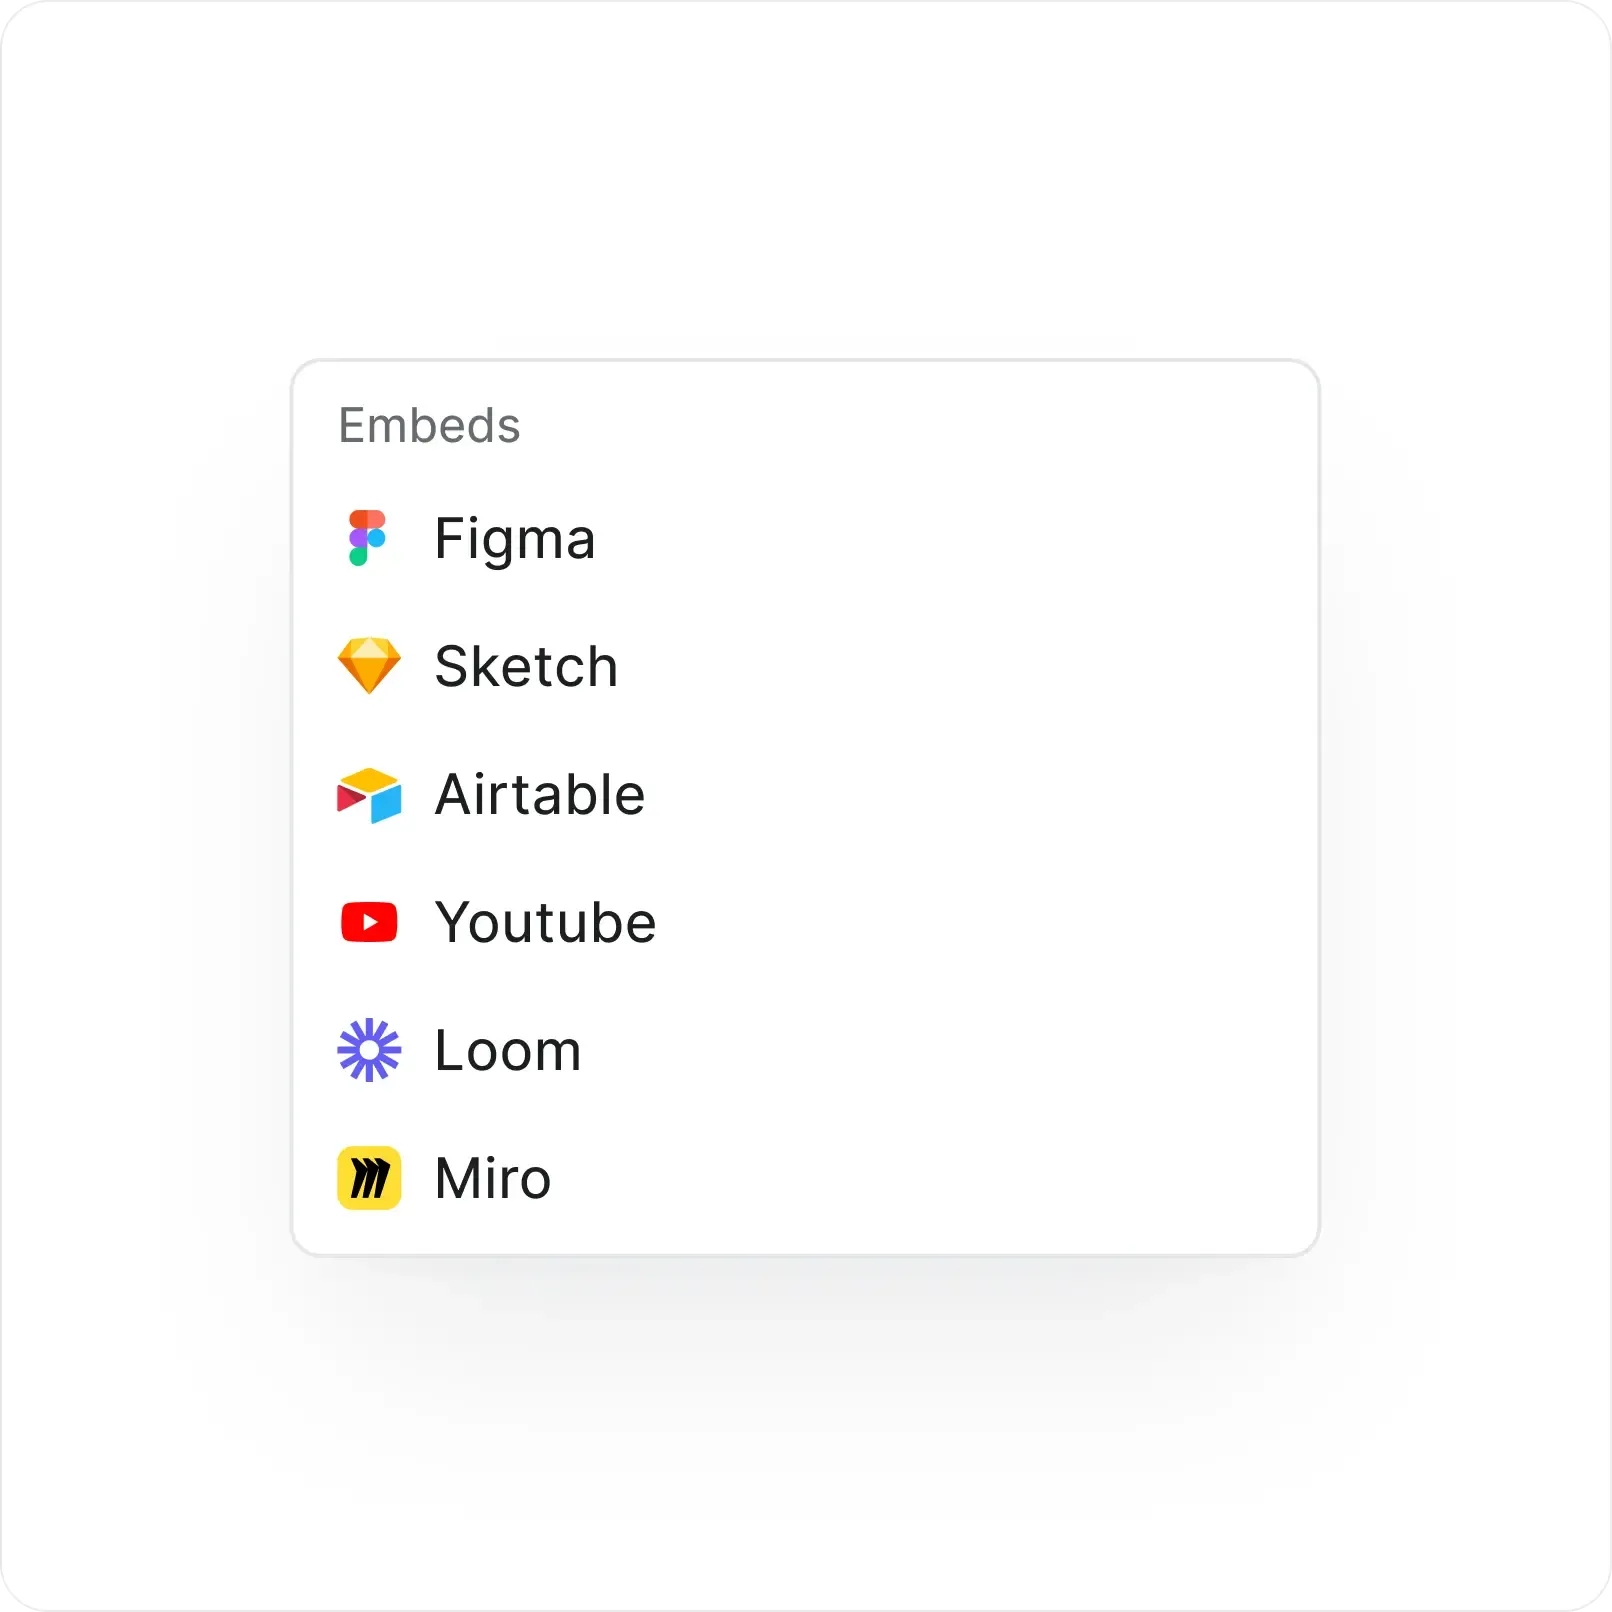This screenshot has height=1612, width=1612.
Task: Click the Youtube play button icon
Action: [368, 921]
